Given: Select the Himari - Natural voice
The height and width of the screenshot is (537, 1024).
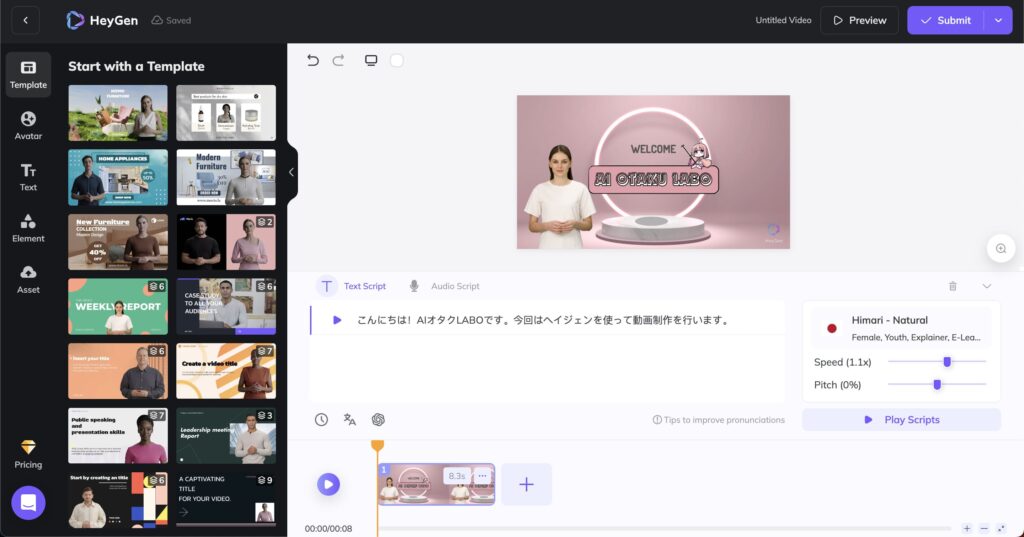Looking at the screenshot, I should pyautogui.click(x=902, y=328).
